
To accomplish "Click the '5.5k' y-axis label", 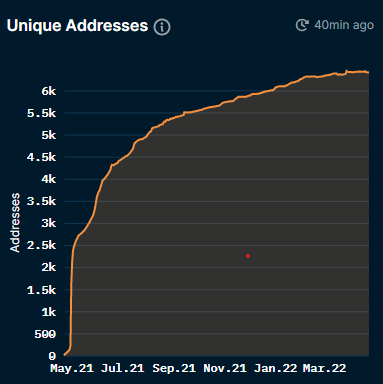I will (41, 113).
